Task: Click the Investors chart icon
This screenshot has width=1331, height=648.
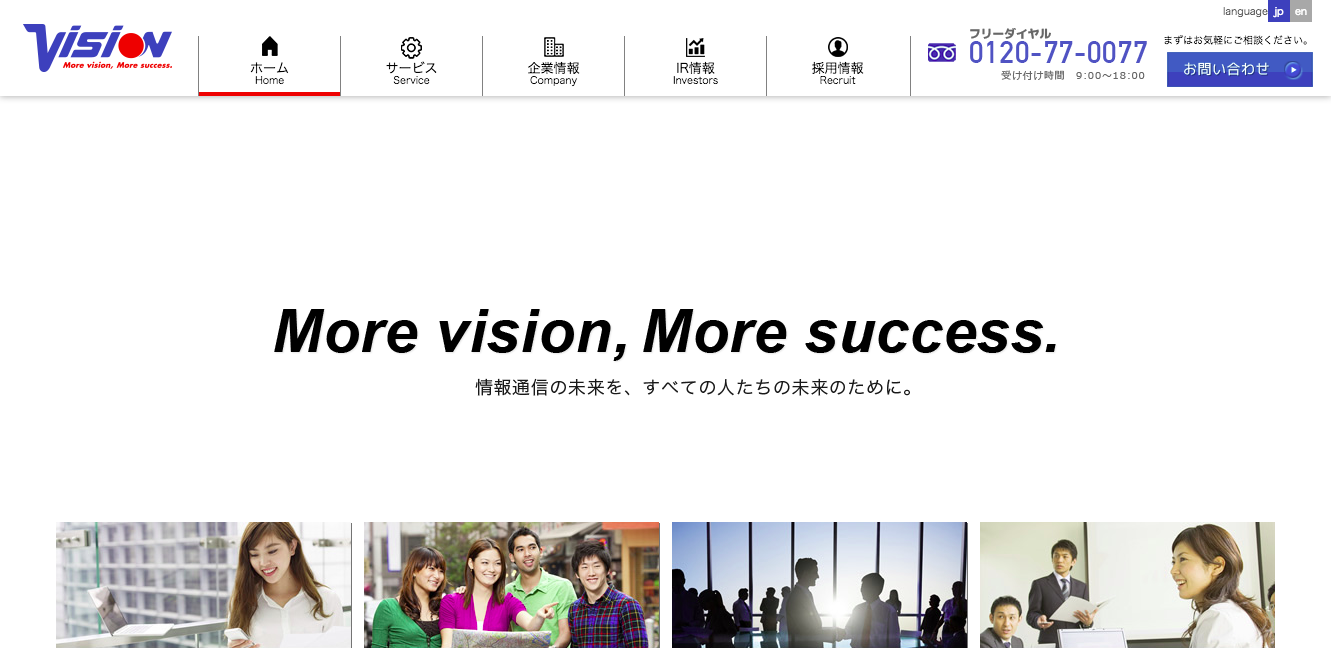Action: point(695,47)
